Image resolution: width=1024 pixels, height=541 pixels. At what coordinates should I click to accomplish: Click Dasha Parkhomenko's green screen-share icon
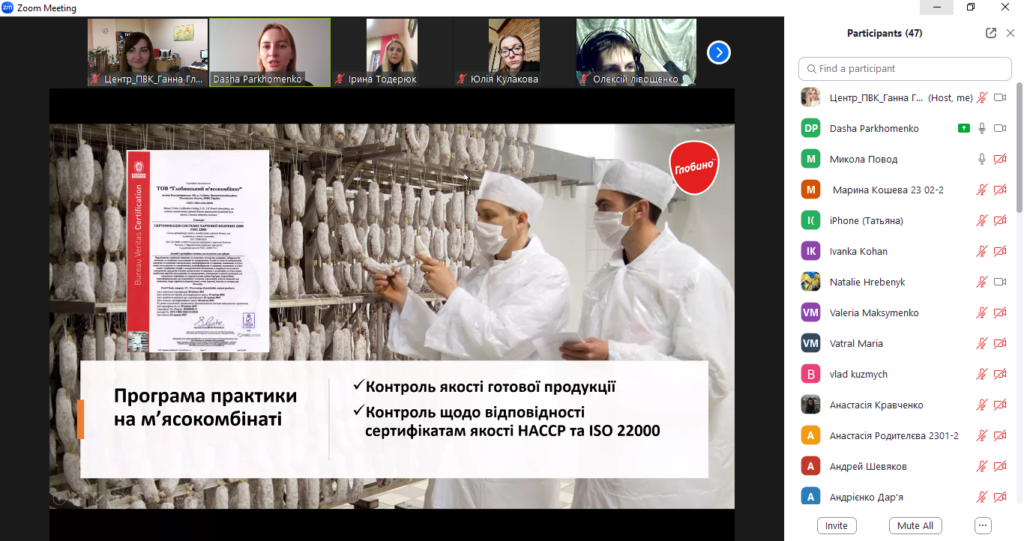click(x=963, y=128)
